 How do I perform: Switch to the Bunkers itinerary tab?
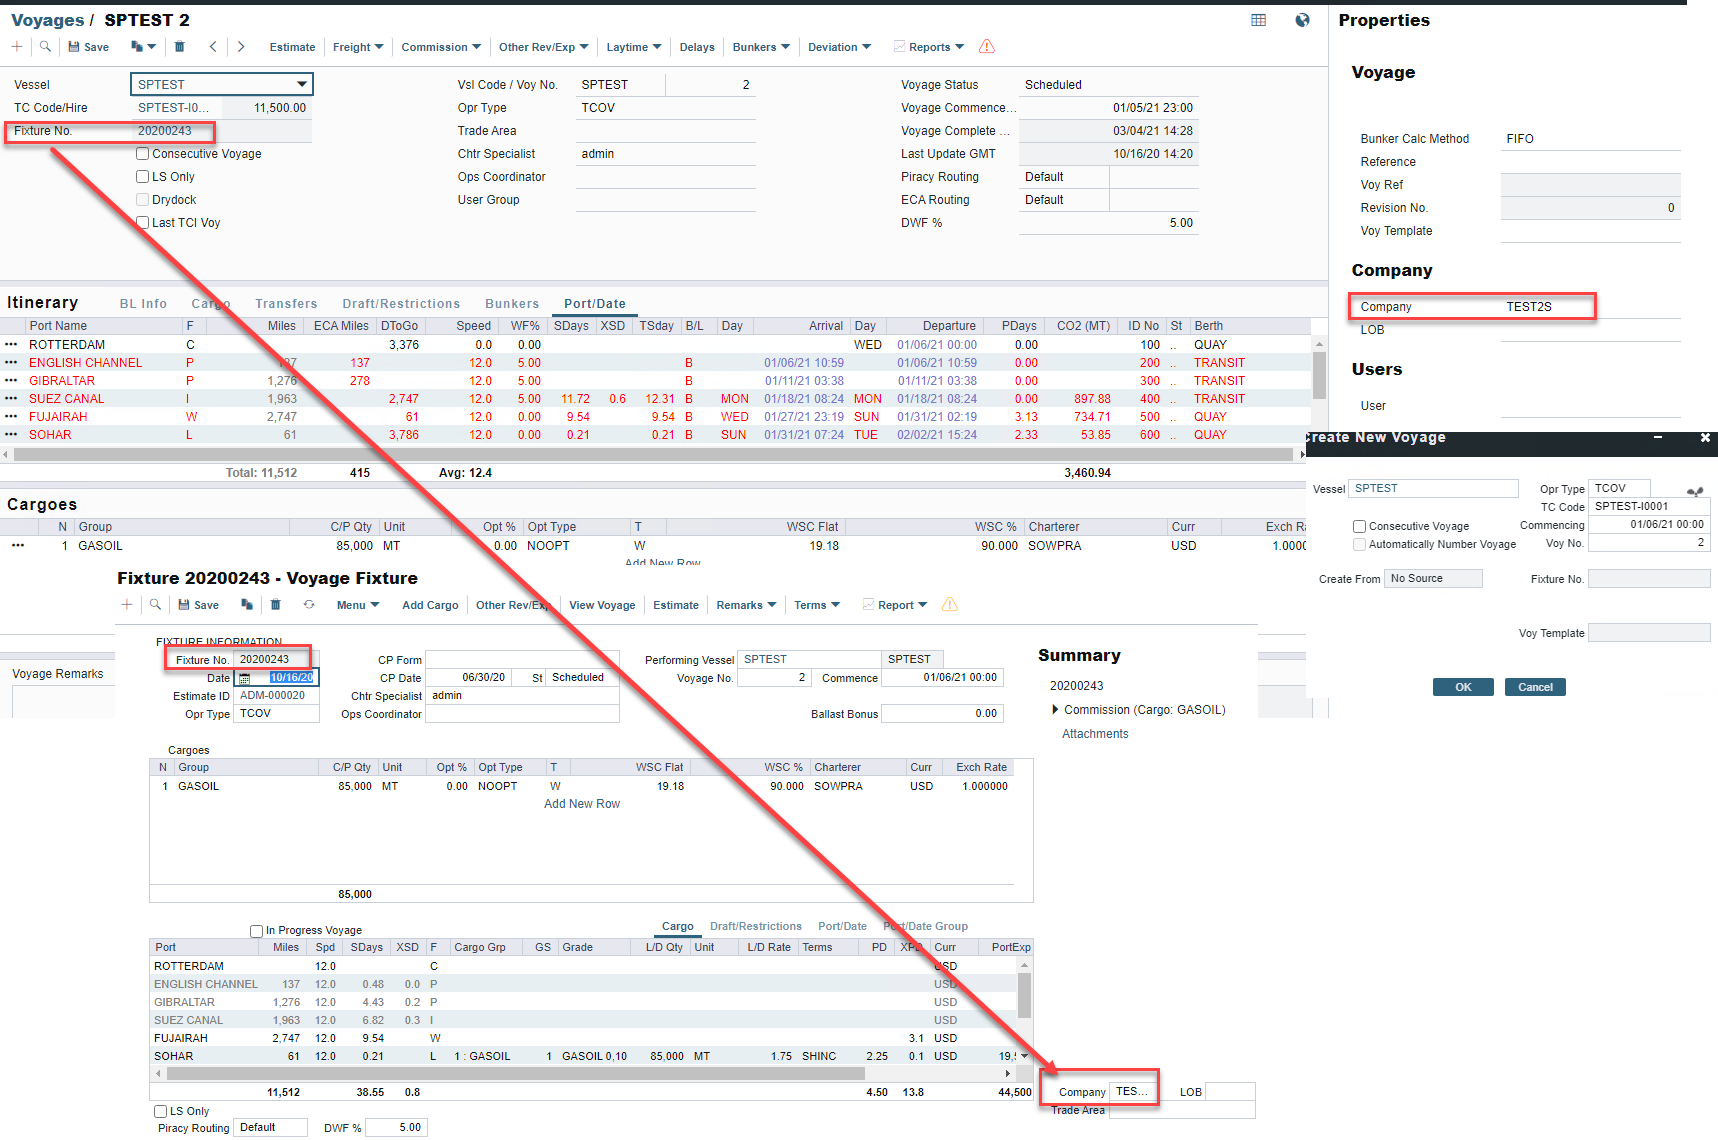click(x=511, y=304)
